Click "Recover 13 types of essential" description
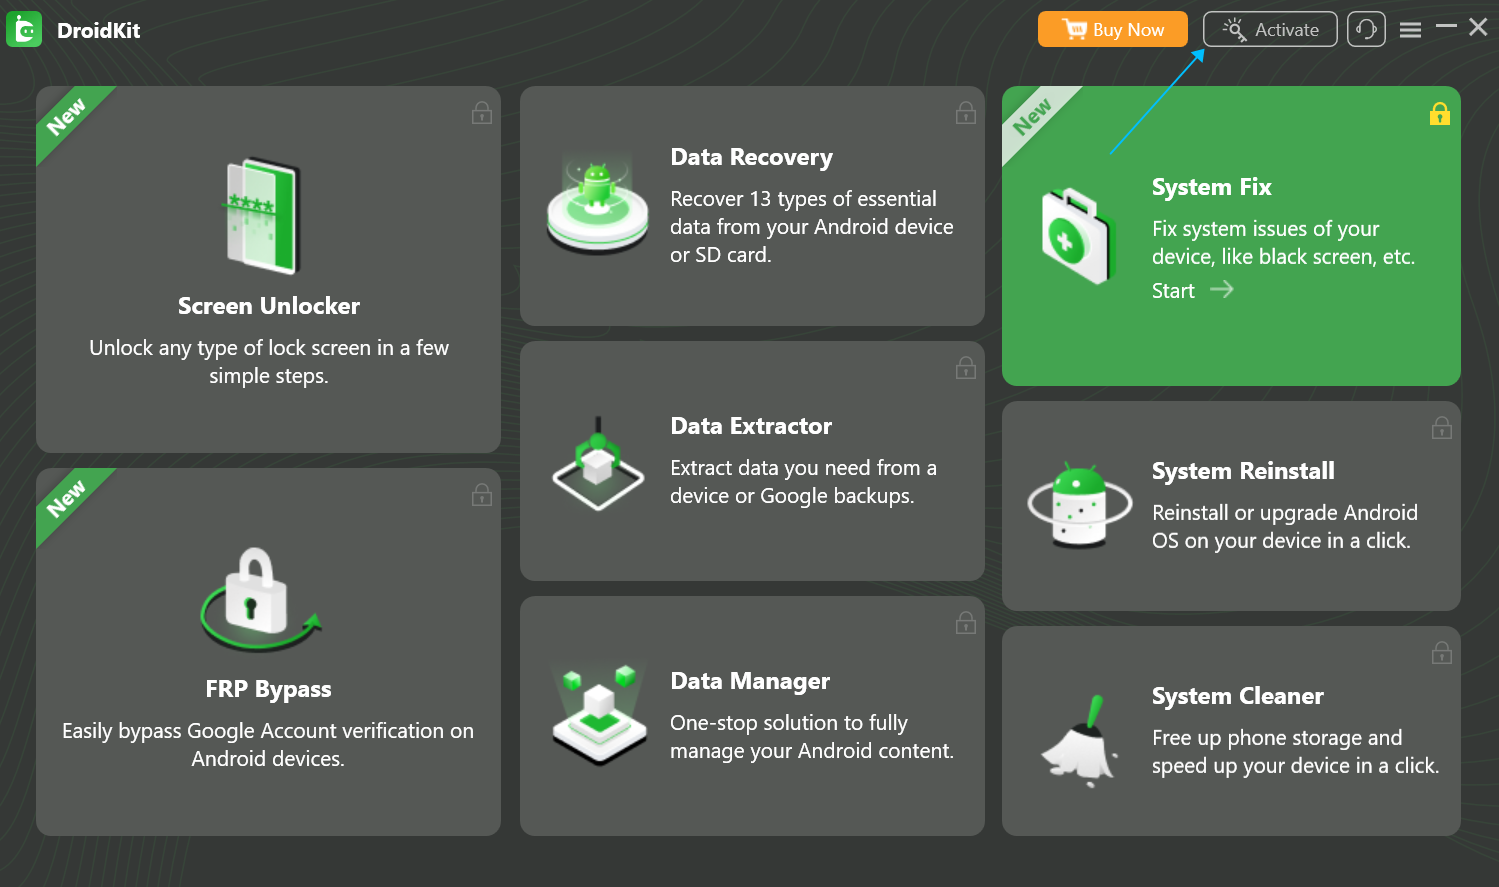Viewport: 1499px width, 887px height. coord(812,227)
